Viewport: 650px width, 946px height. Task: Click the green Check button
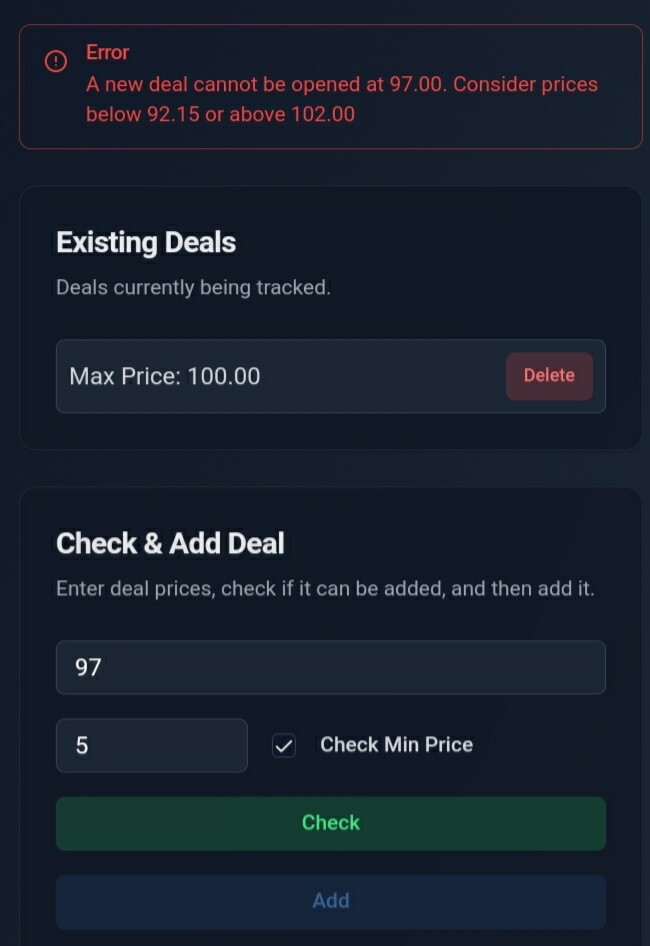(331, 824)
